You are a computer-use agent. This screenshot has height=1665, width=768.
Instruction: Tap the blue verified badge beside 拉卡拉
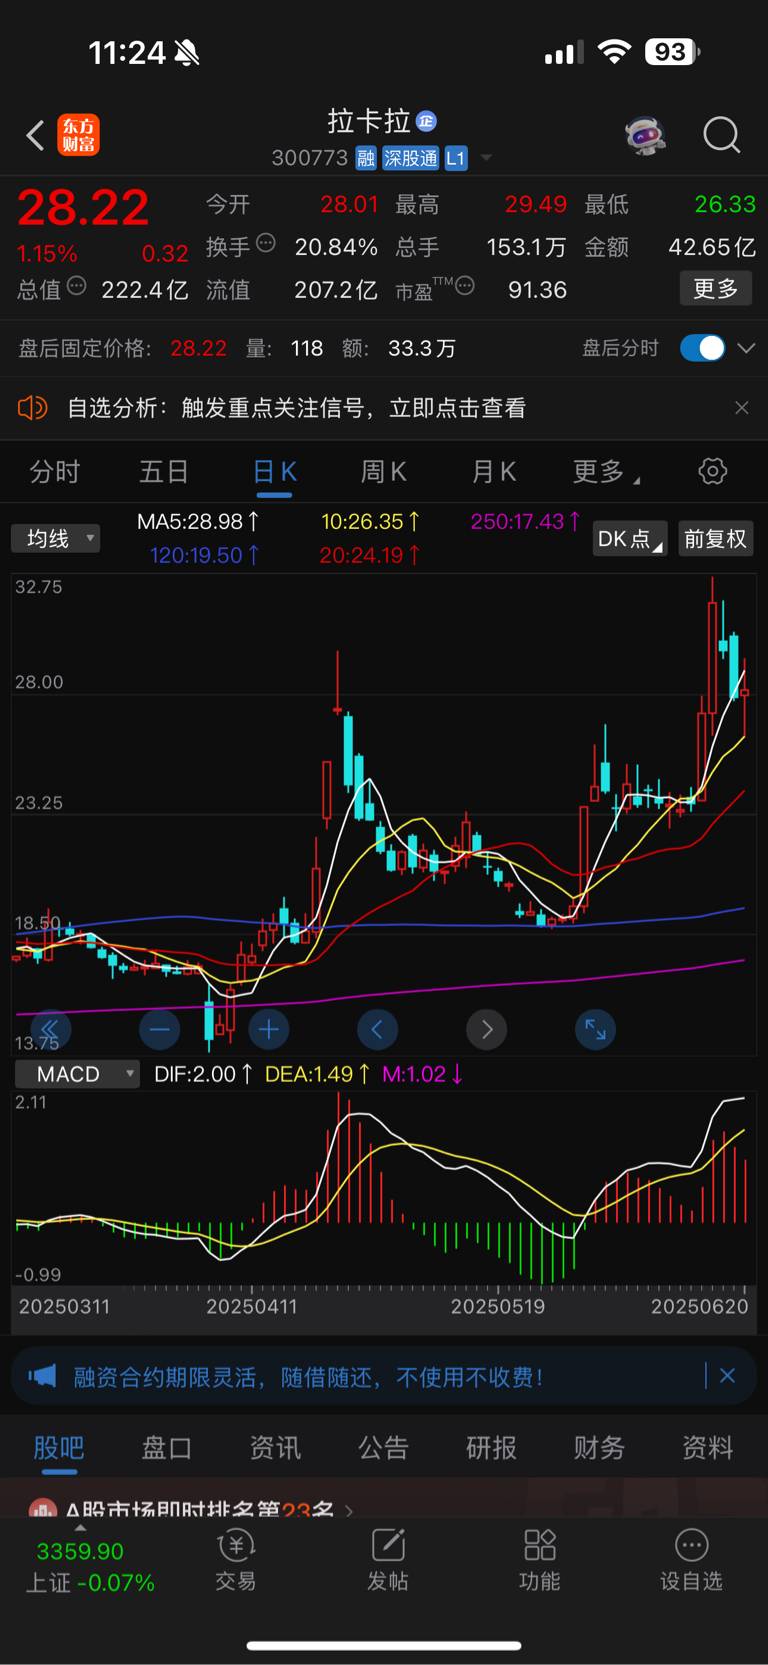[426, 121]
